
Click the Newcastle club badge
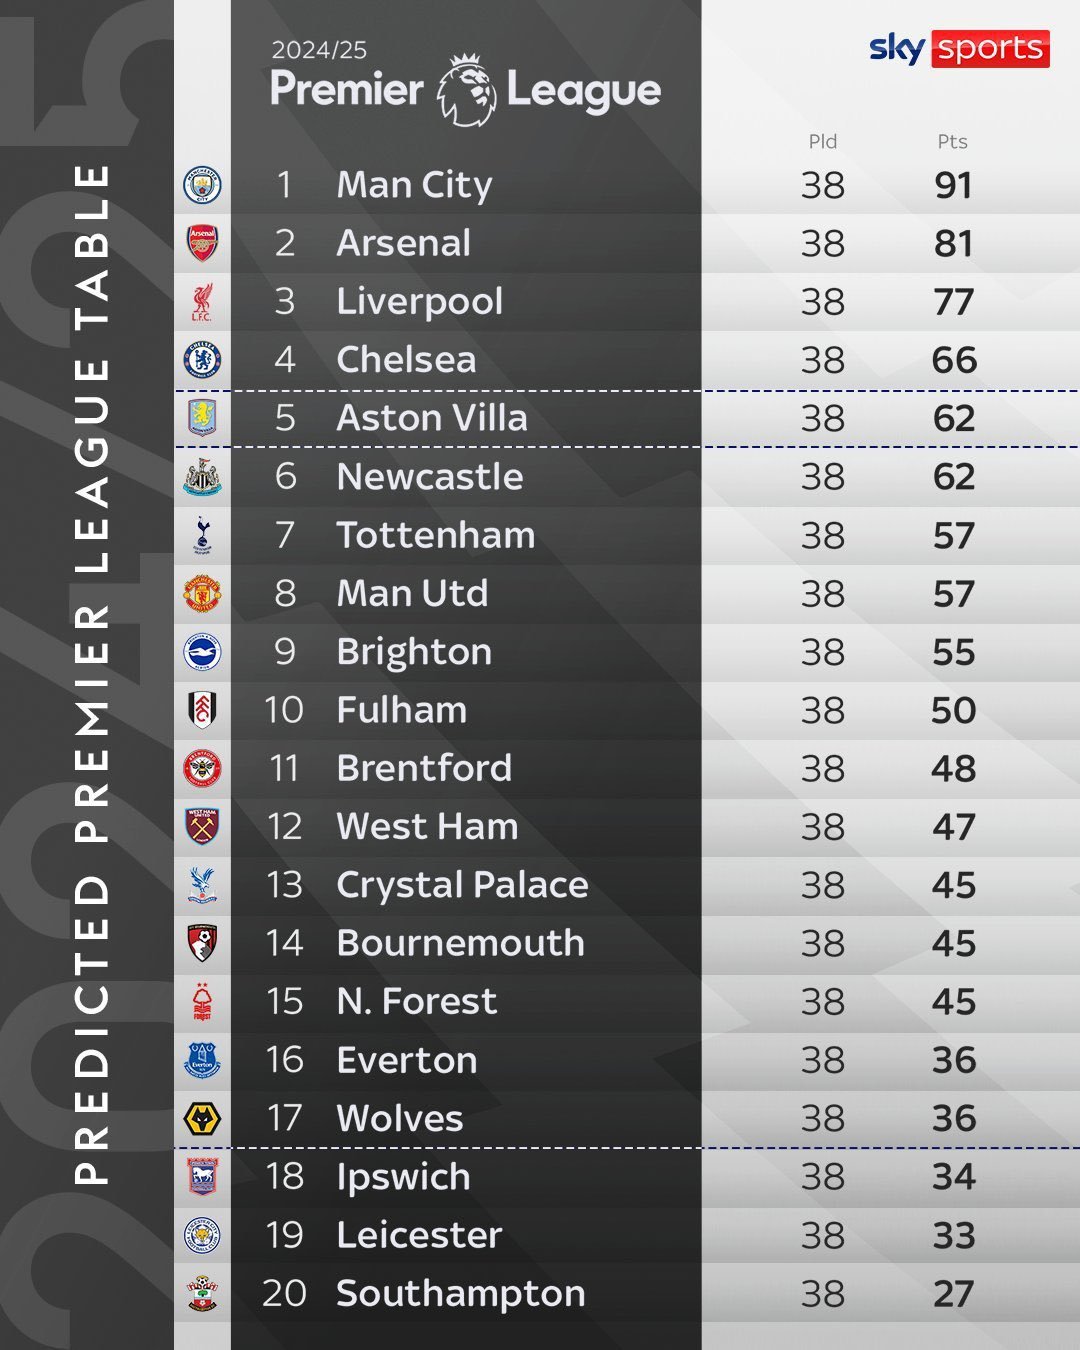click(202, 477)
